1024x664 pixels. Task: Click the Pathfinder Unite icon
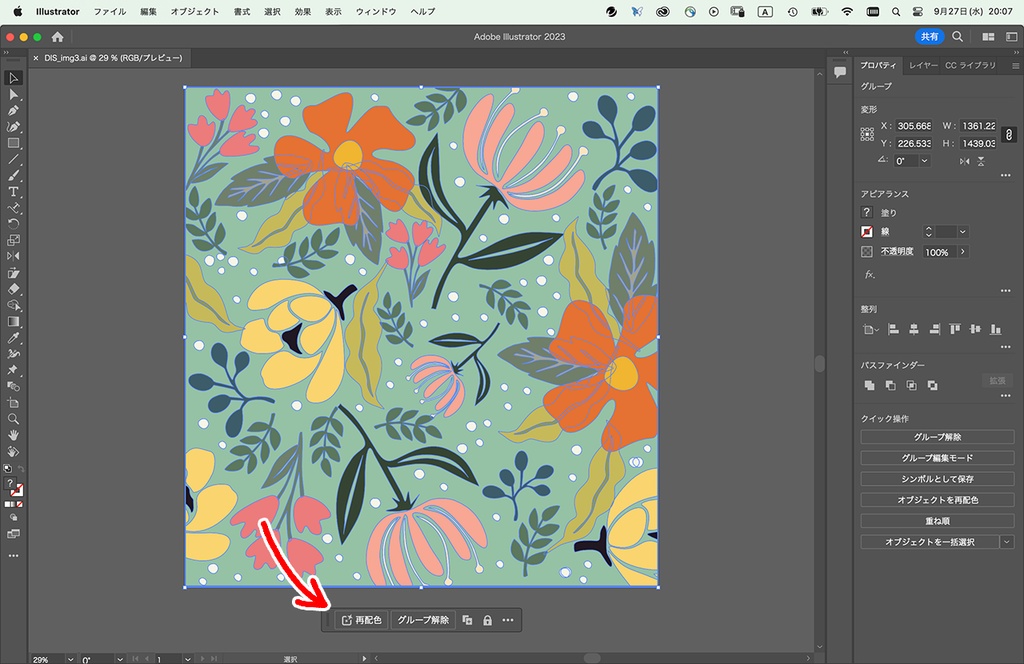[869, 385]
